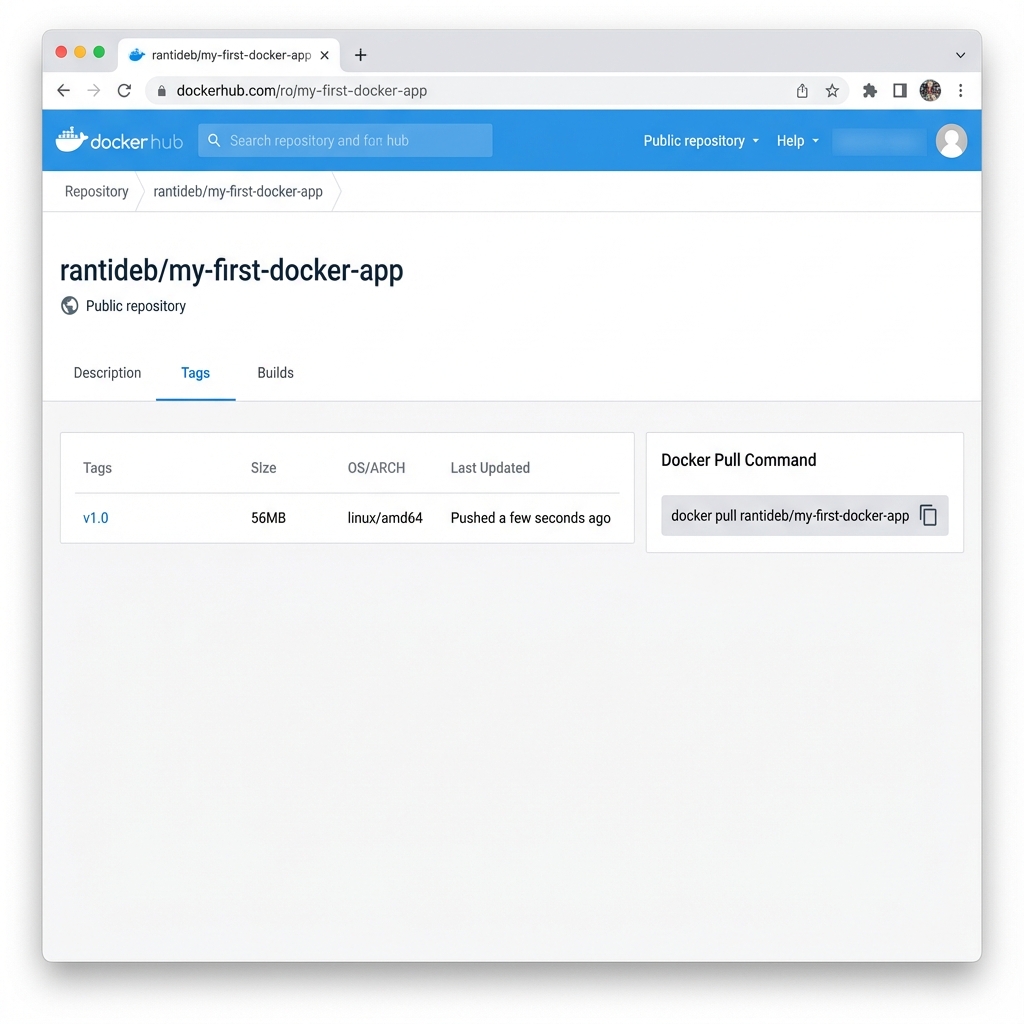
Task: Switch to the Builds tab
Action: (x=275, y=373)
